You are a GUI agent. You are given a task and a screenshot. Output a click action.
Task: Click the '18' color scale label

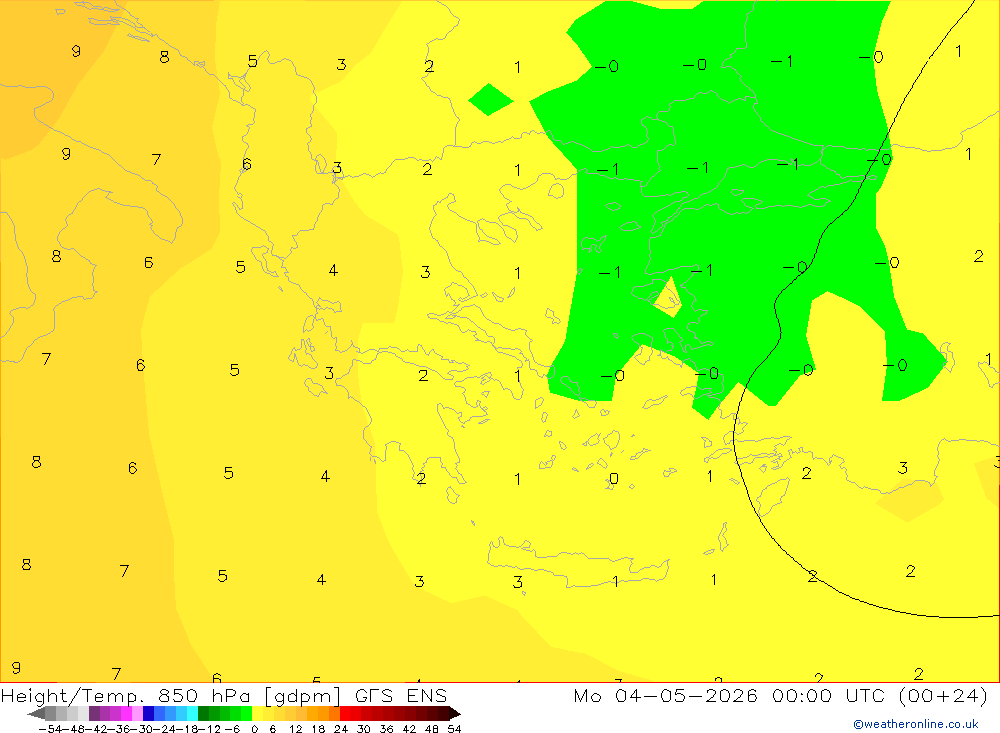coord(318,729)
